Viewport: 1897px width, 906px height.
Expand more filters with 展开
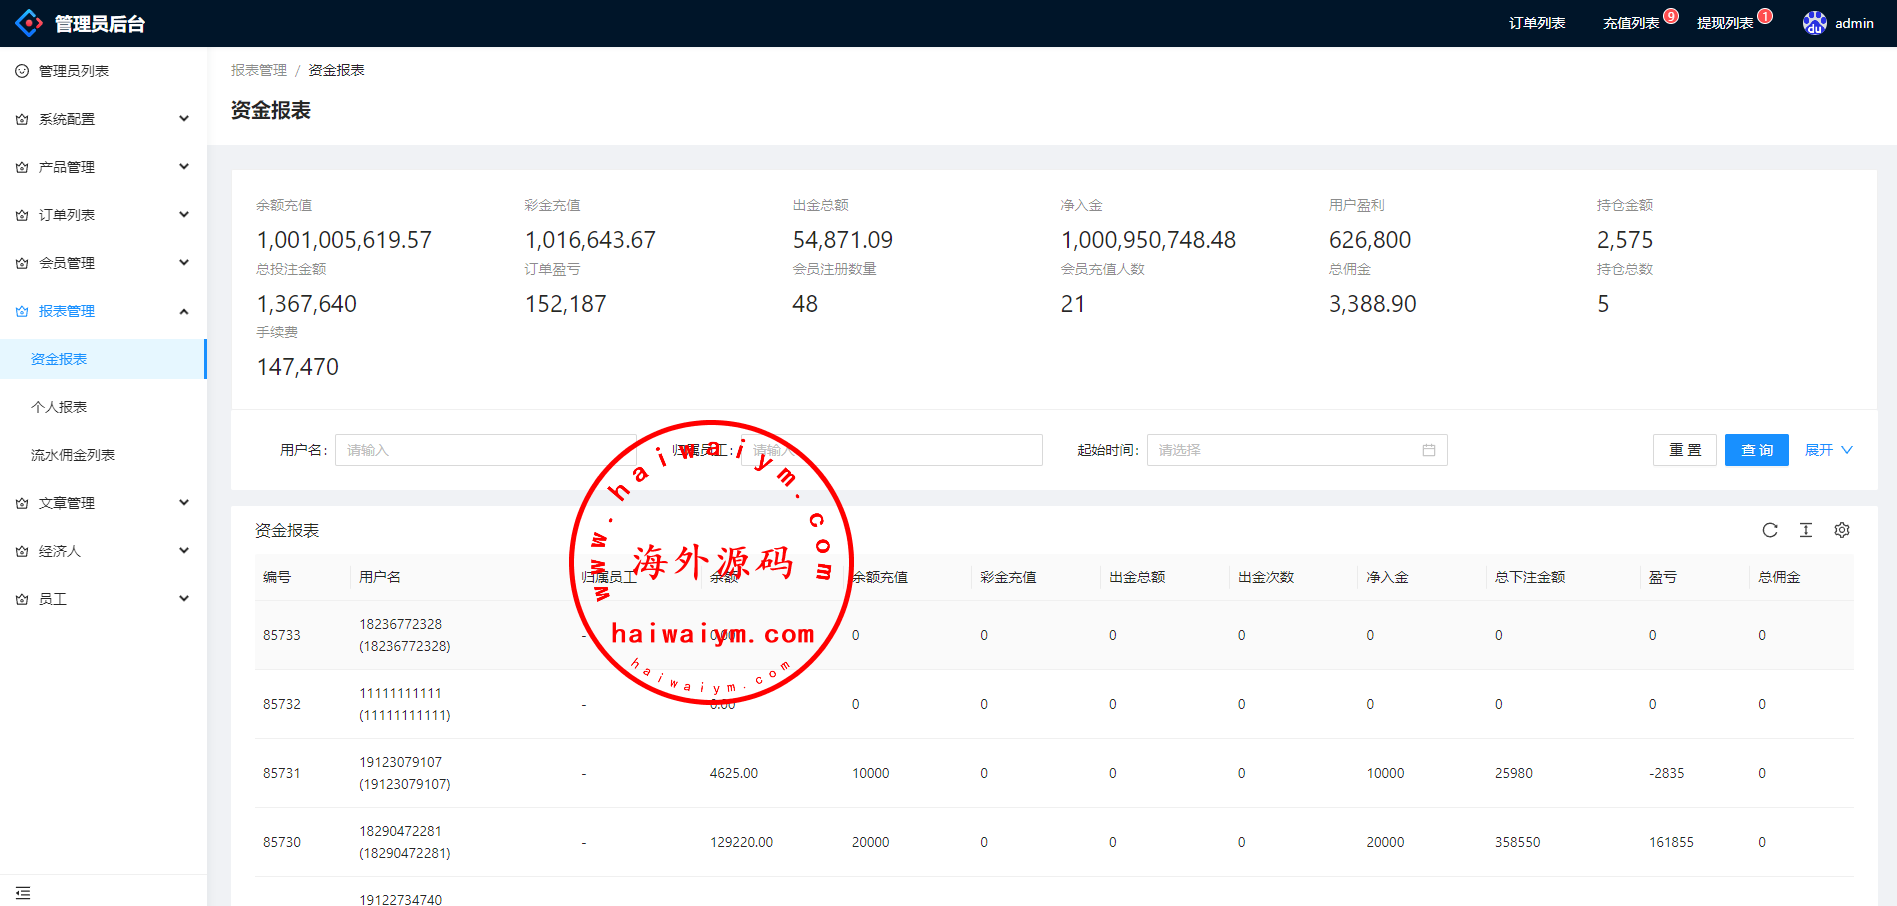tap(1828, 450)
